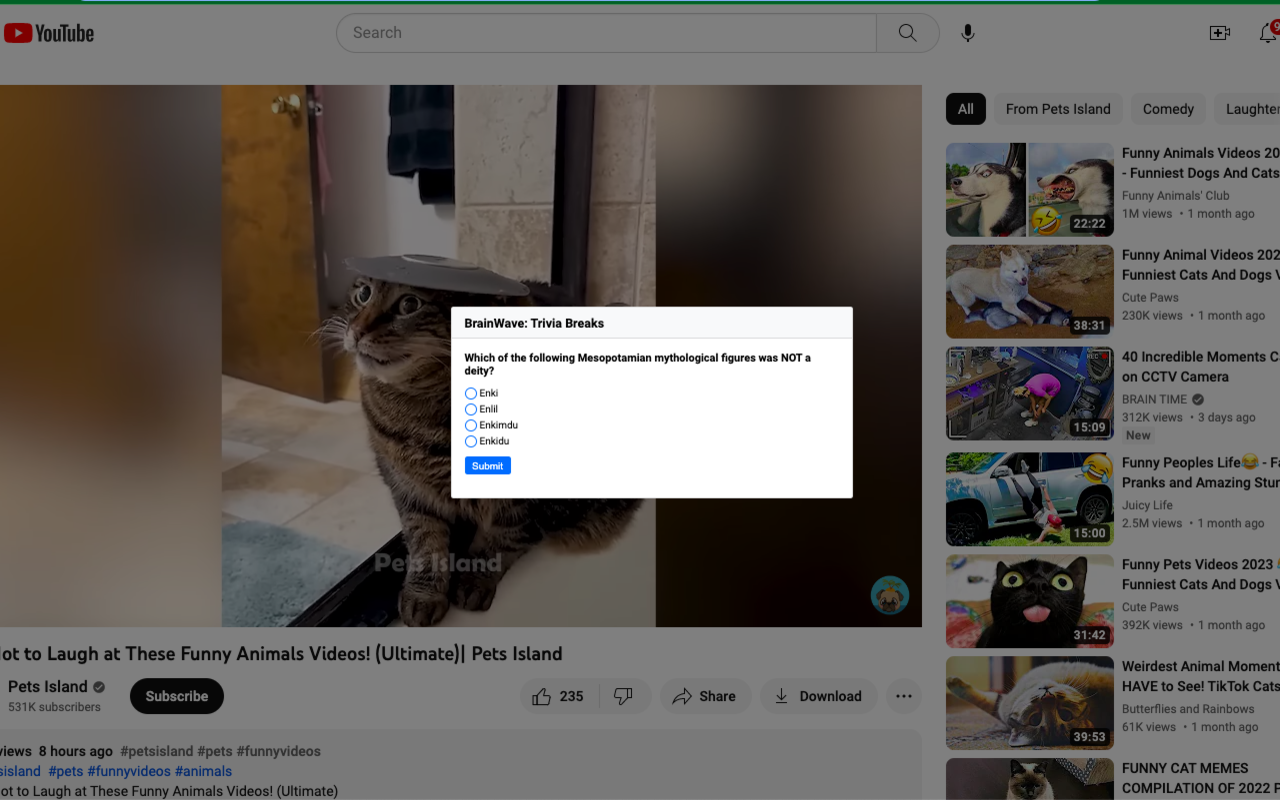Select the Enki radio option
Image resolution: width=1280 pixels, height=800 pixels.
point(471,393)
